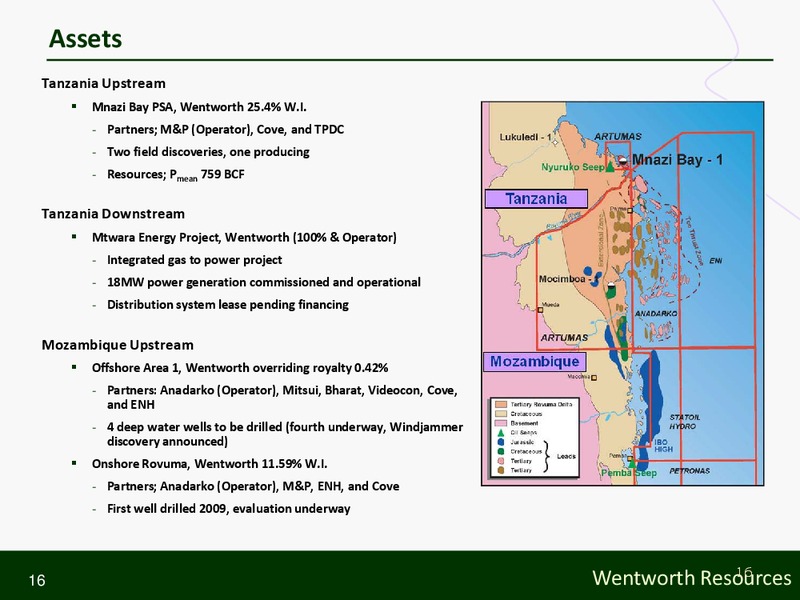This screenshot has width=800, height=600.
Task: Click the Pemba Seep map label
Action: pyautogui.click(x=629, y=473)
